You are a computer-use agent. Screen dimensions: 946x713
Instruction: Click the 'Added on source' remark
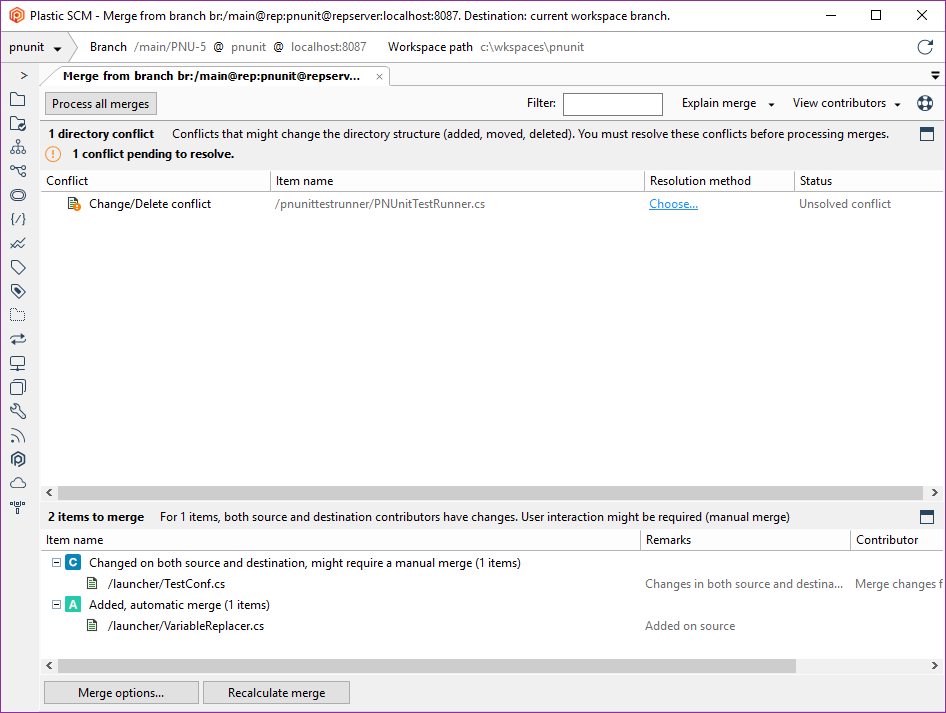(690, 626)
